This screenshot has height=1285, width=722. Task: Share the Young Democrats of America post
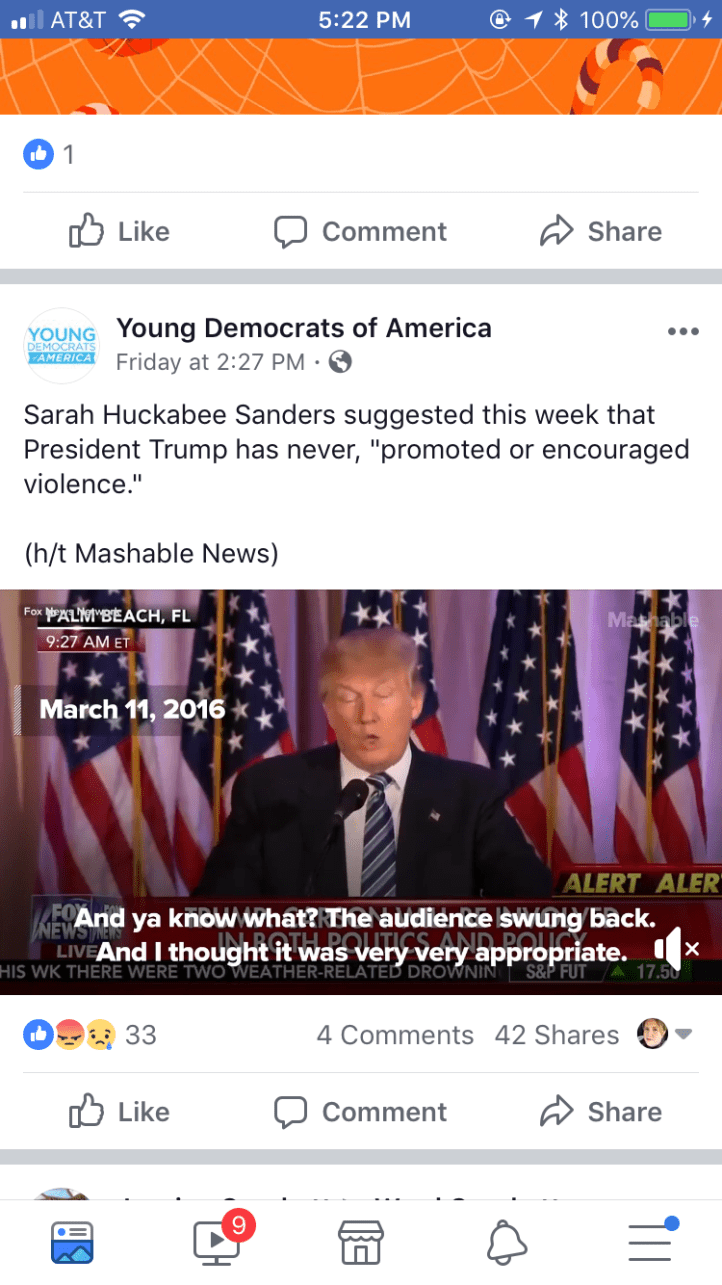point(600,1112)
